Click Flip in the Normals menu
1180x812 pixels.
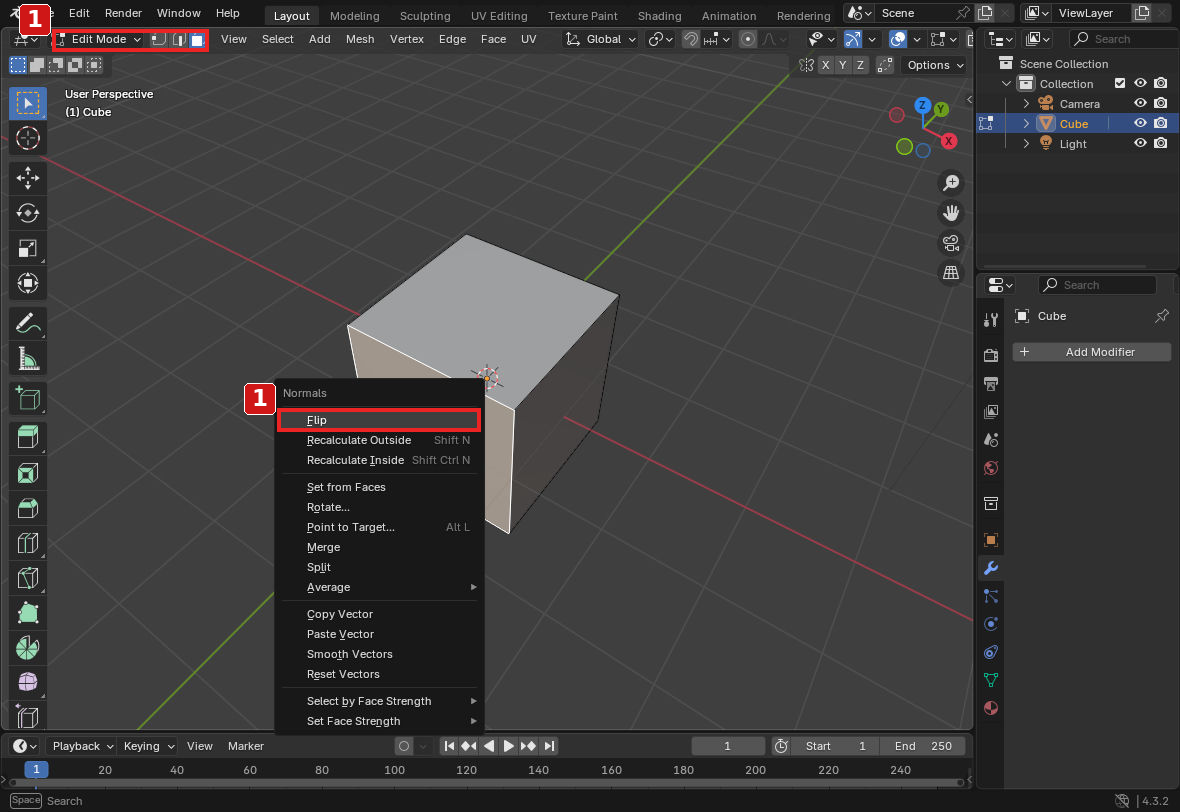379,420
